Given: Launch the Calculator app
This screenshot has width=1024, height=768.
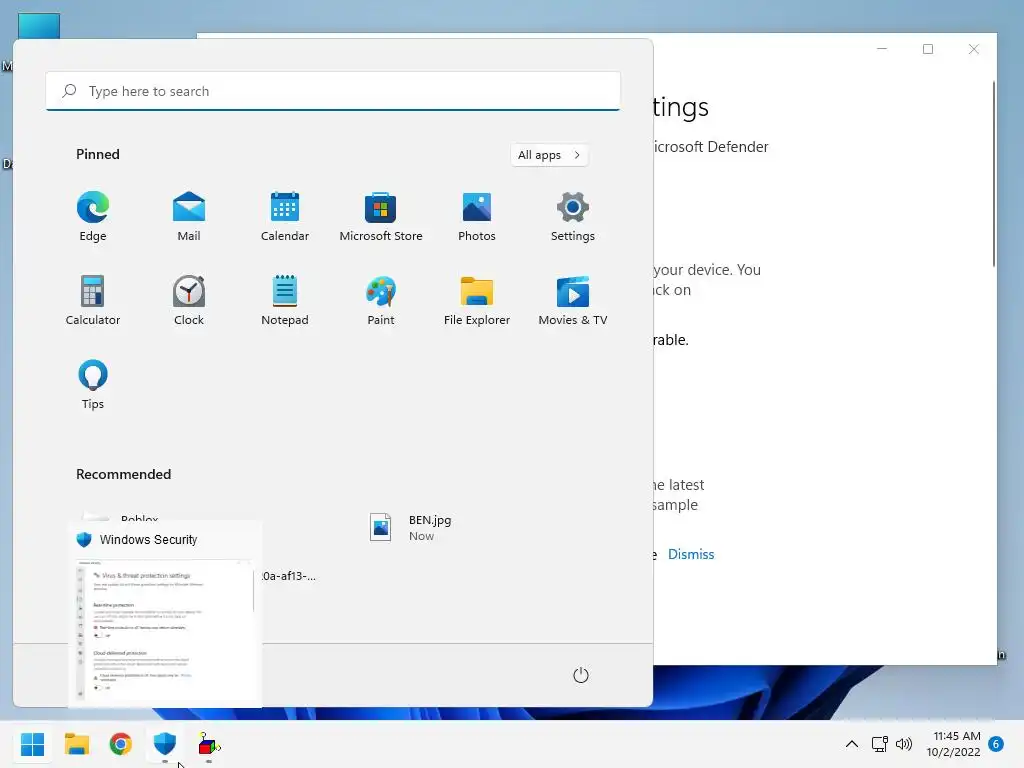Looking at the screenshot, I should pyautogui.click(x=93, y=300).
